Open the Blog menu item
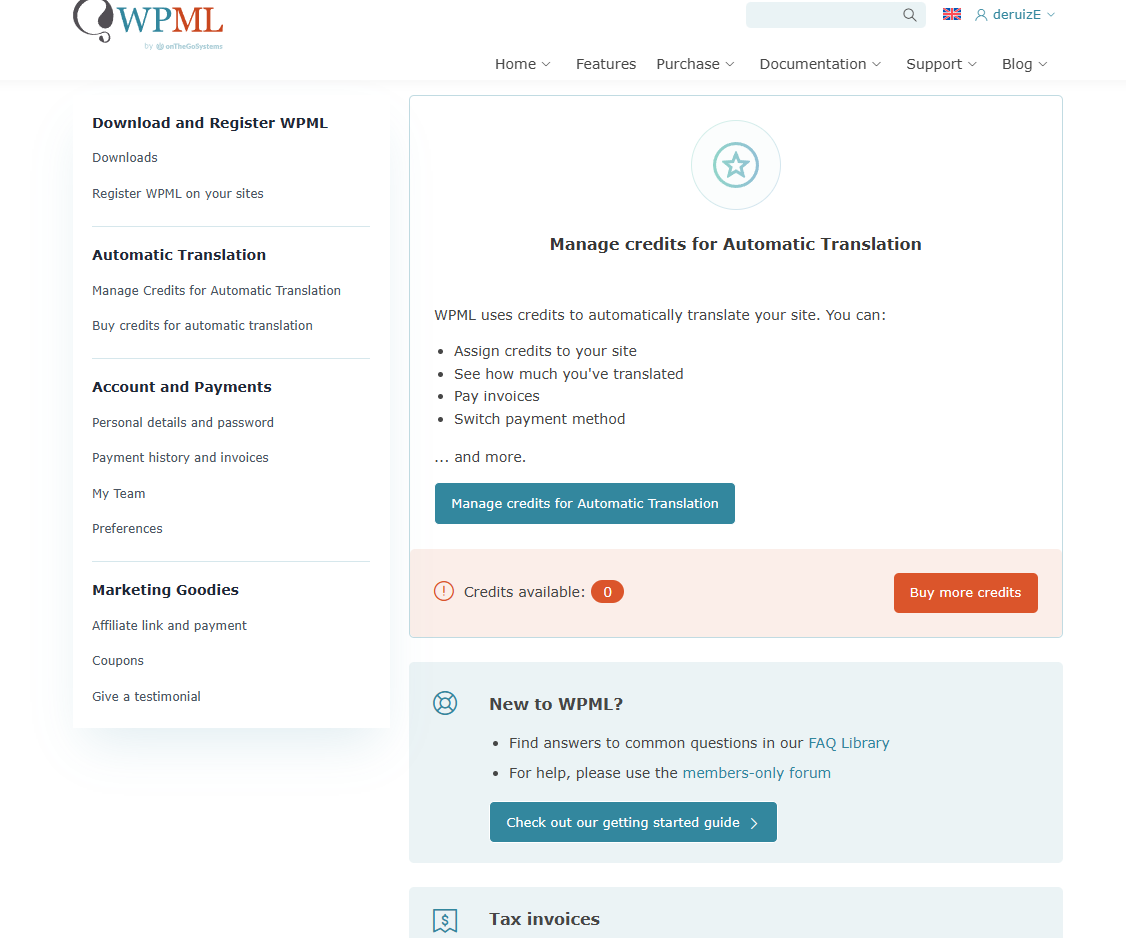Screen dimensions: 1126x938 click(x=1016, y=64)
